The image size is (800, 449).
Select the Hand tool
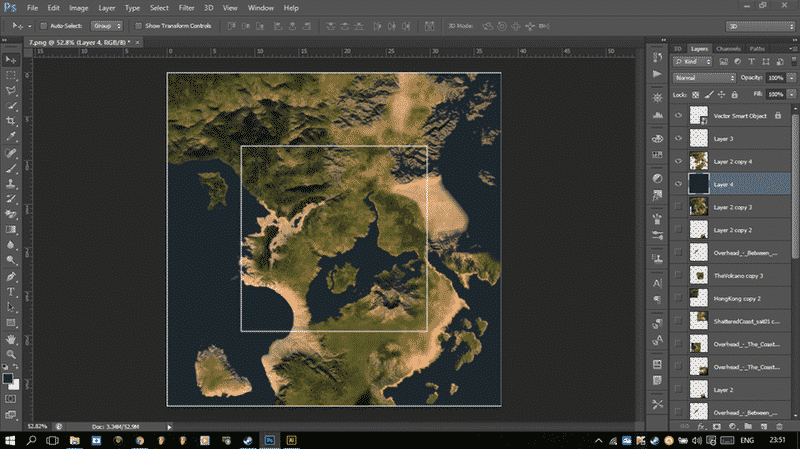pyautogui.click(x=11, y=338)
